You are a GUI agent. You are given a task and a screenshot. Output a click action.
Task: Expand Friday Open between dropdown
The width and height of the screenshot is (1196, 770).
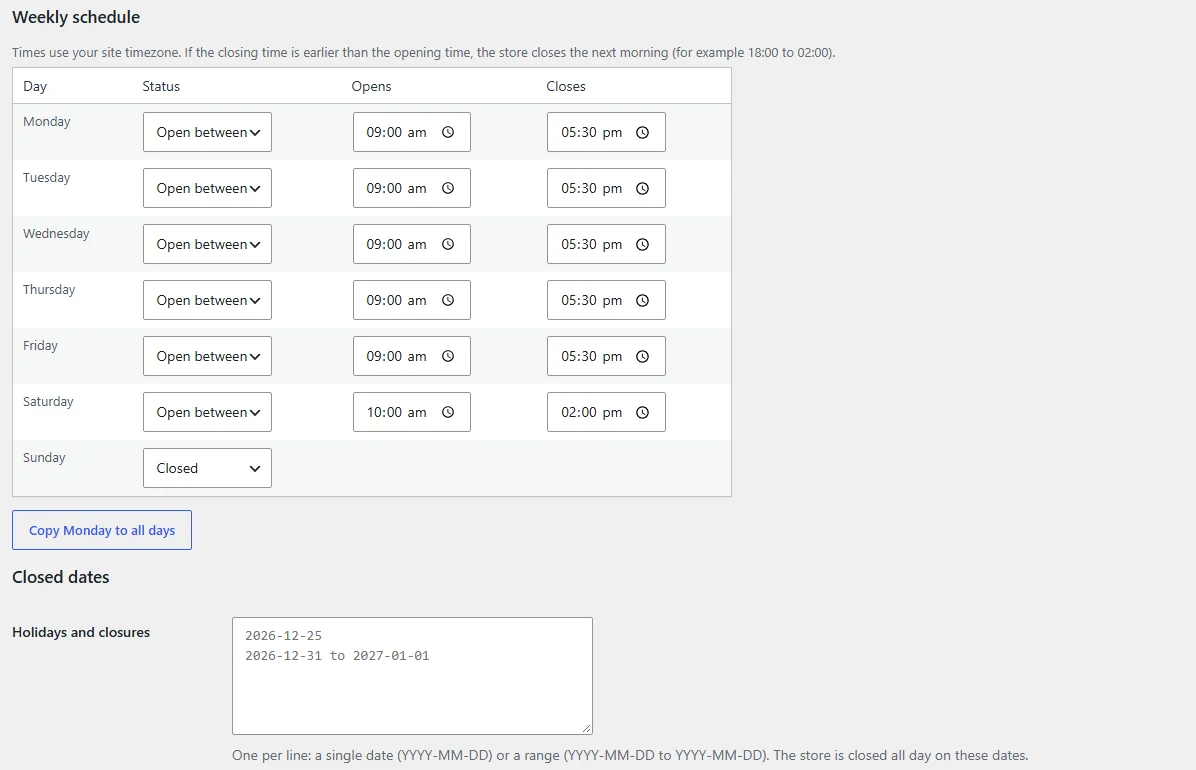coord(207,356)
